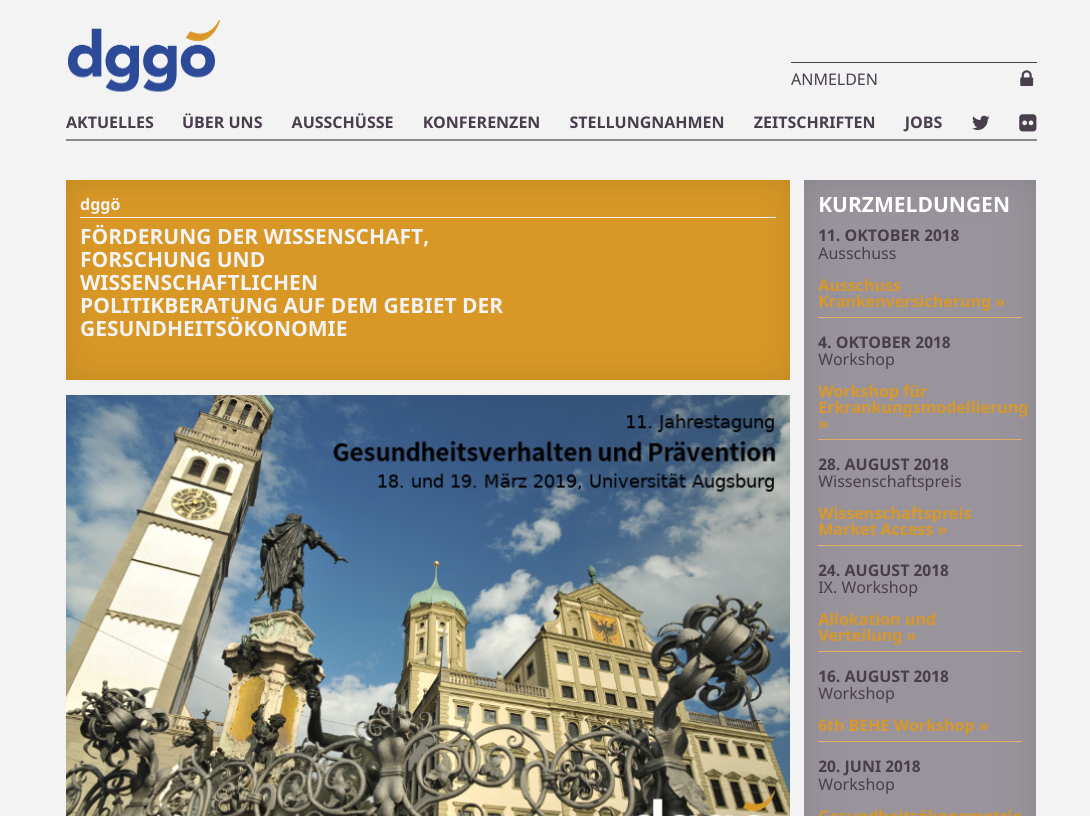Select the Zeitschriften menu item
1090x816 pixels.
click(x=814, y=122)
